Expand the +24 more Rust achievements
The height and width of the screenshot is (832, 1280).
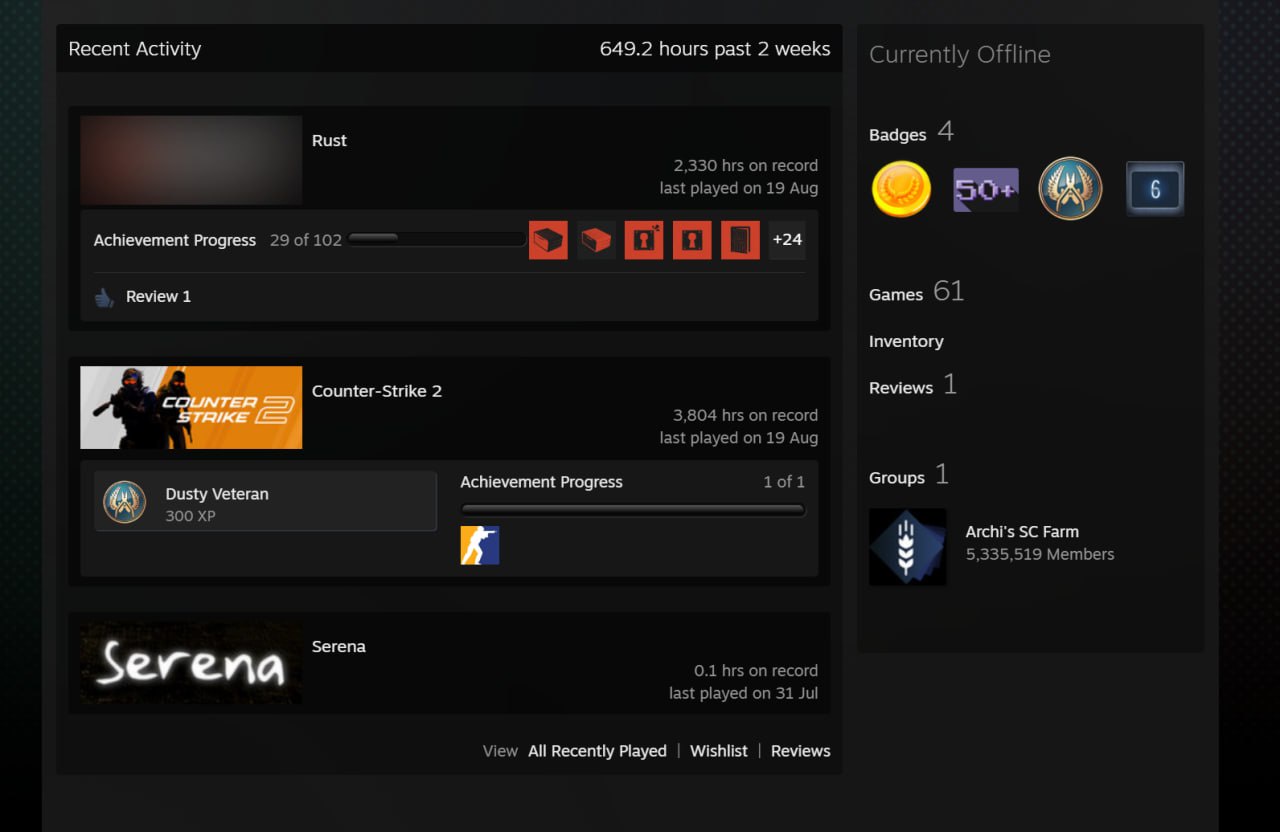tap(787, 240)
